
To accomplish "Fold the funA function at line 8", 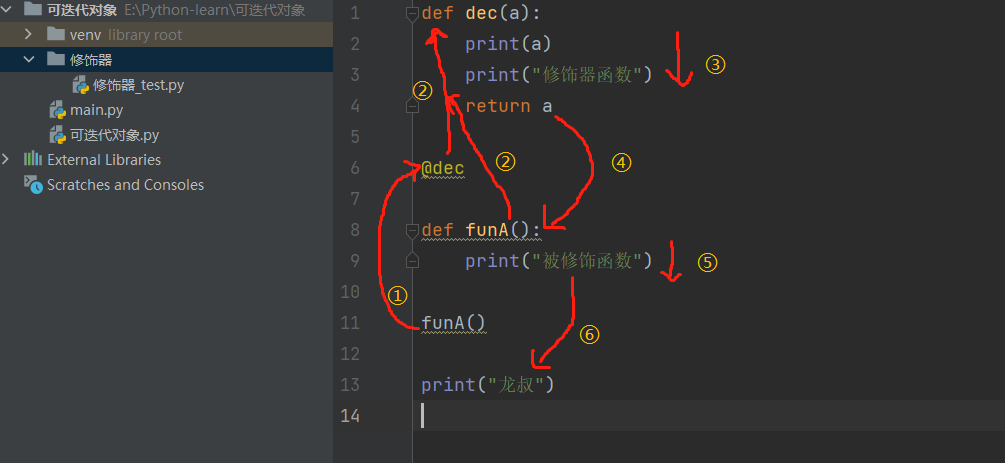I will pyautogui.click(x=412, y=231).
